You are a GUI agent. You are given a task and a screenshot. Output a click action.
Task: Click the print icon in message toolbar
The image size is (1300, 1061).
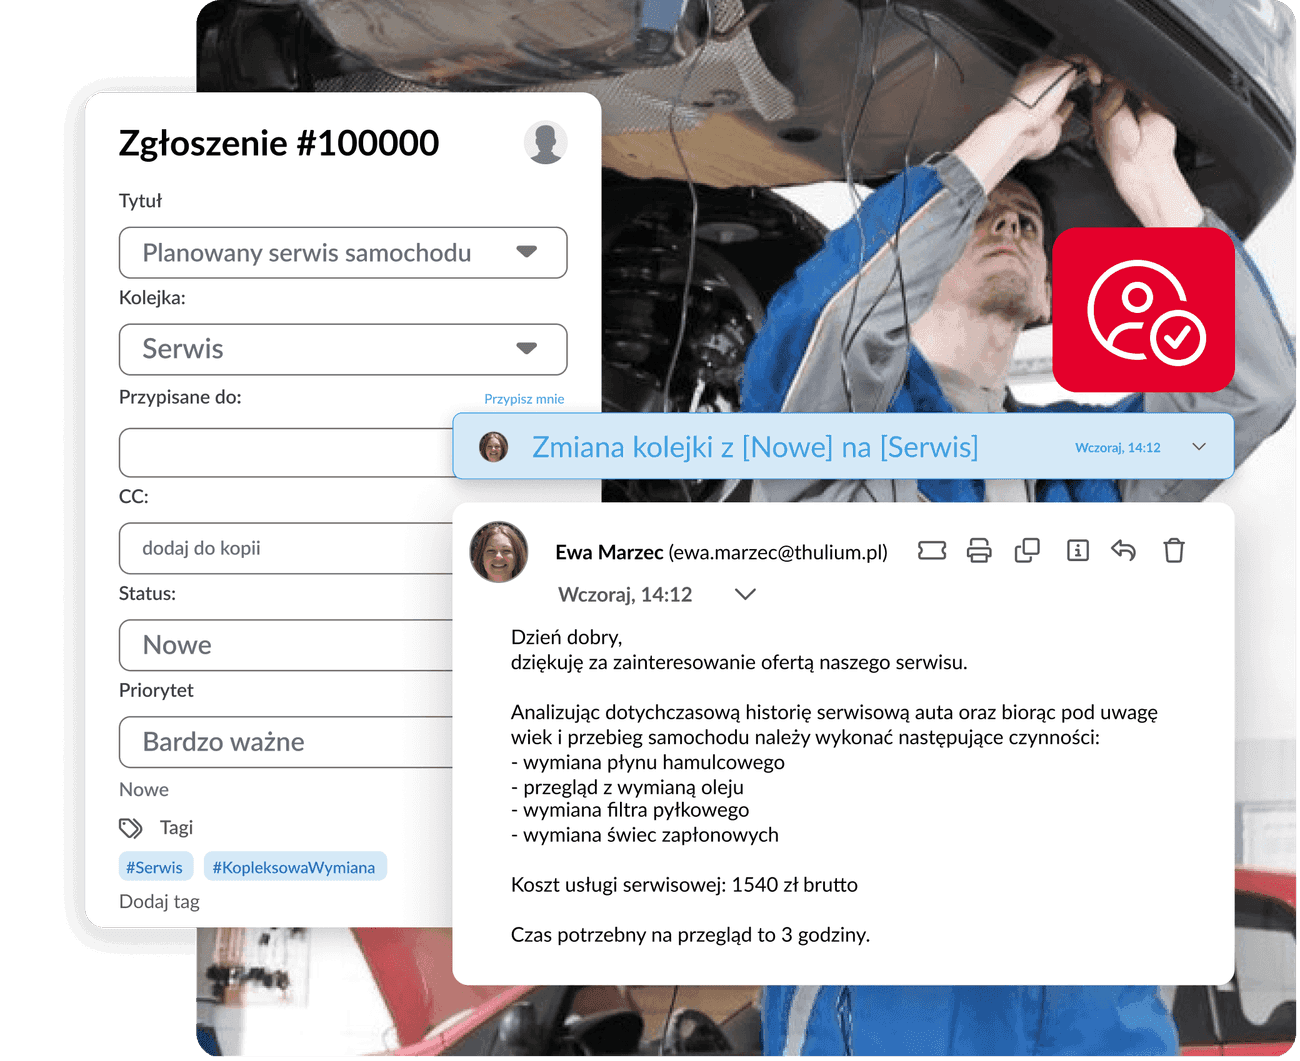(x=979, y=550)
